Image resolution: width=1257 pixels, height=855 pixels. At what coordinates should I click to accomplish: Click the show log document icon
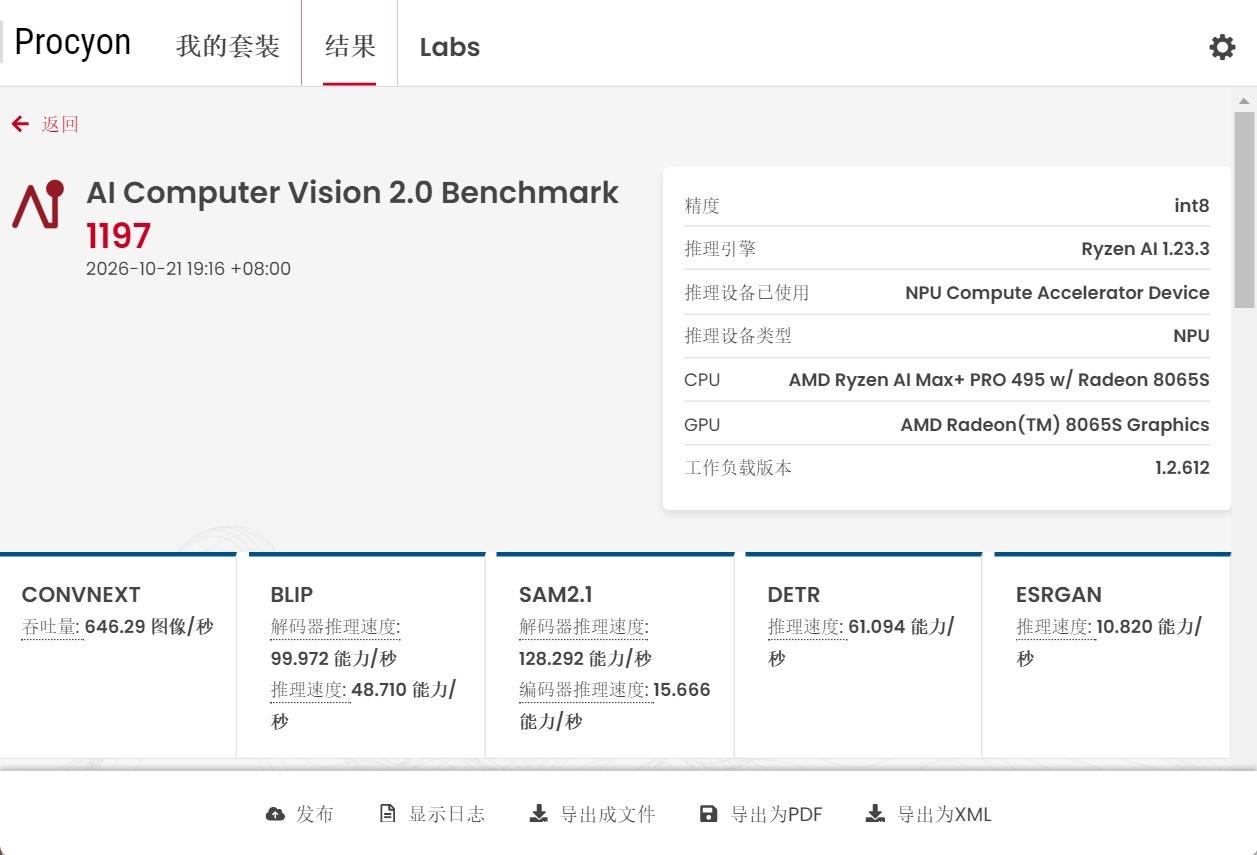tap(387, 814)
